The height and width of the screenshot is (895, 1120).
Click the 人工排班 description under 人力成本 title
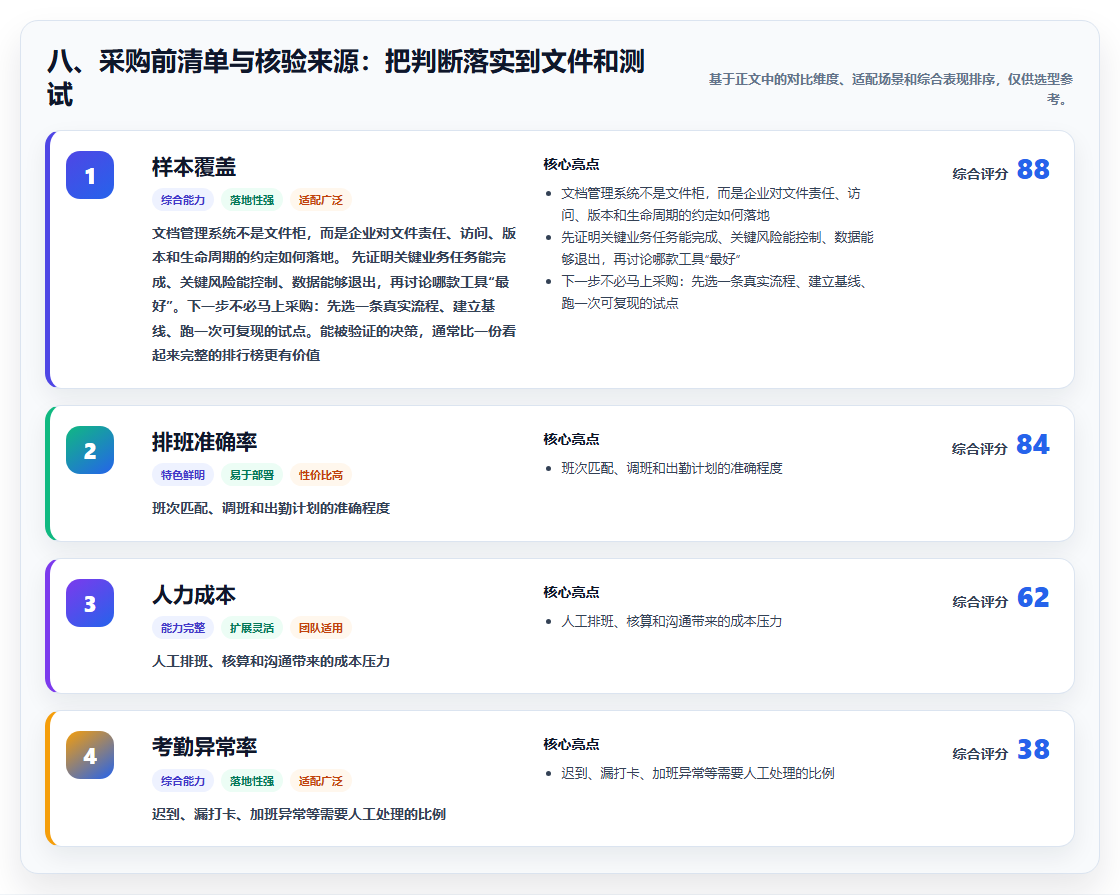pyautogui.click(x=271, y=661)
